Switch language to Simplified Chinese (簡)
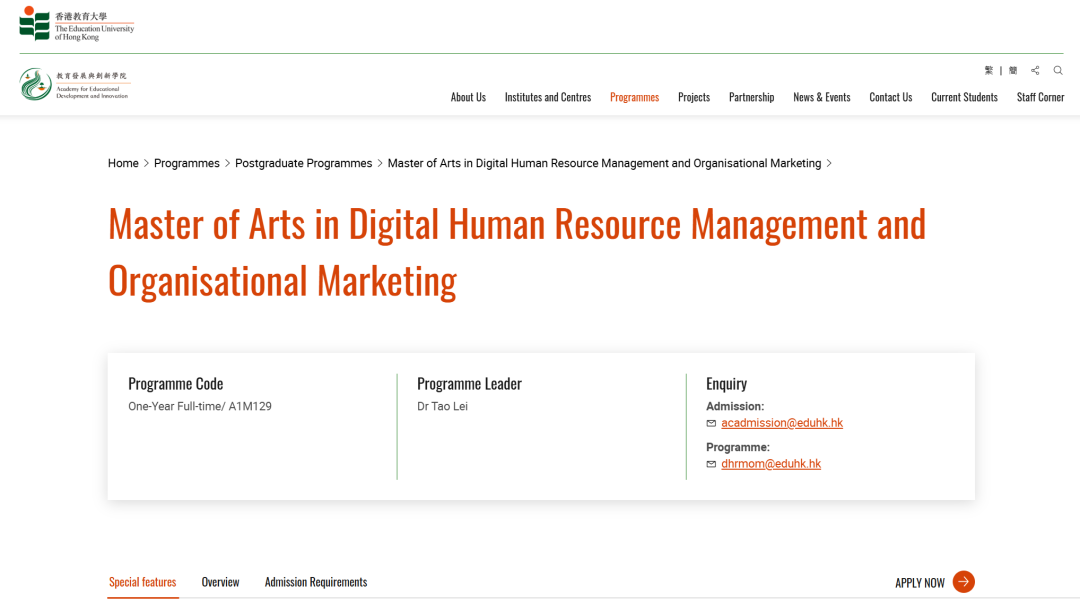The height and width of the screenshot is (612, 1080). 1013,71
